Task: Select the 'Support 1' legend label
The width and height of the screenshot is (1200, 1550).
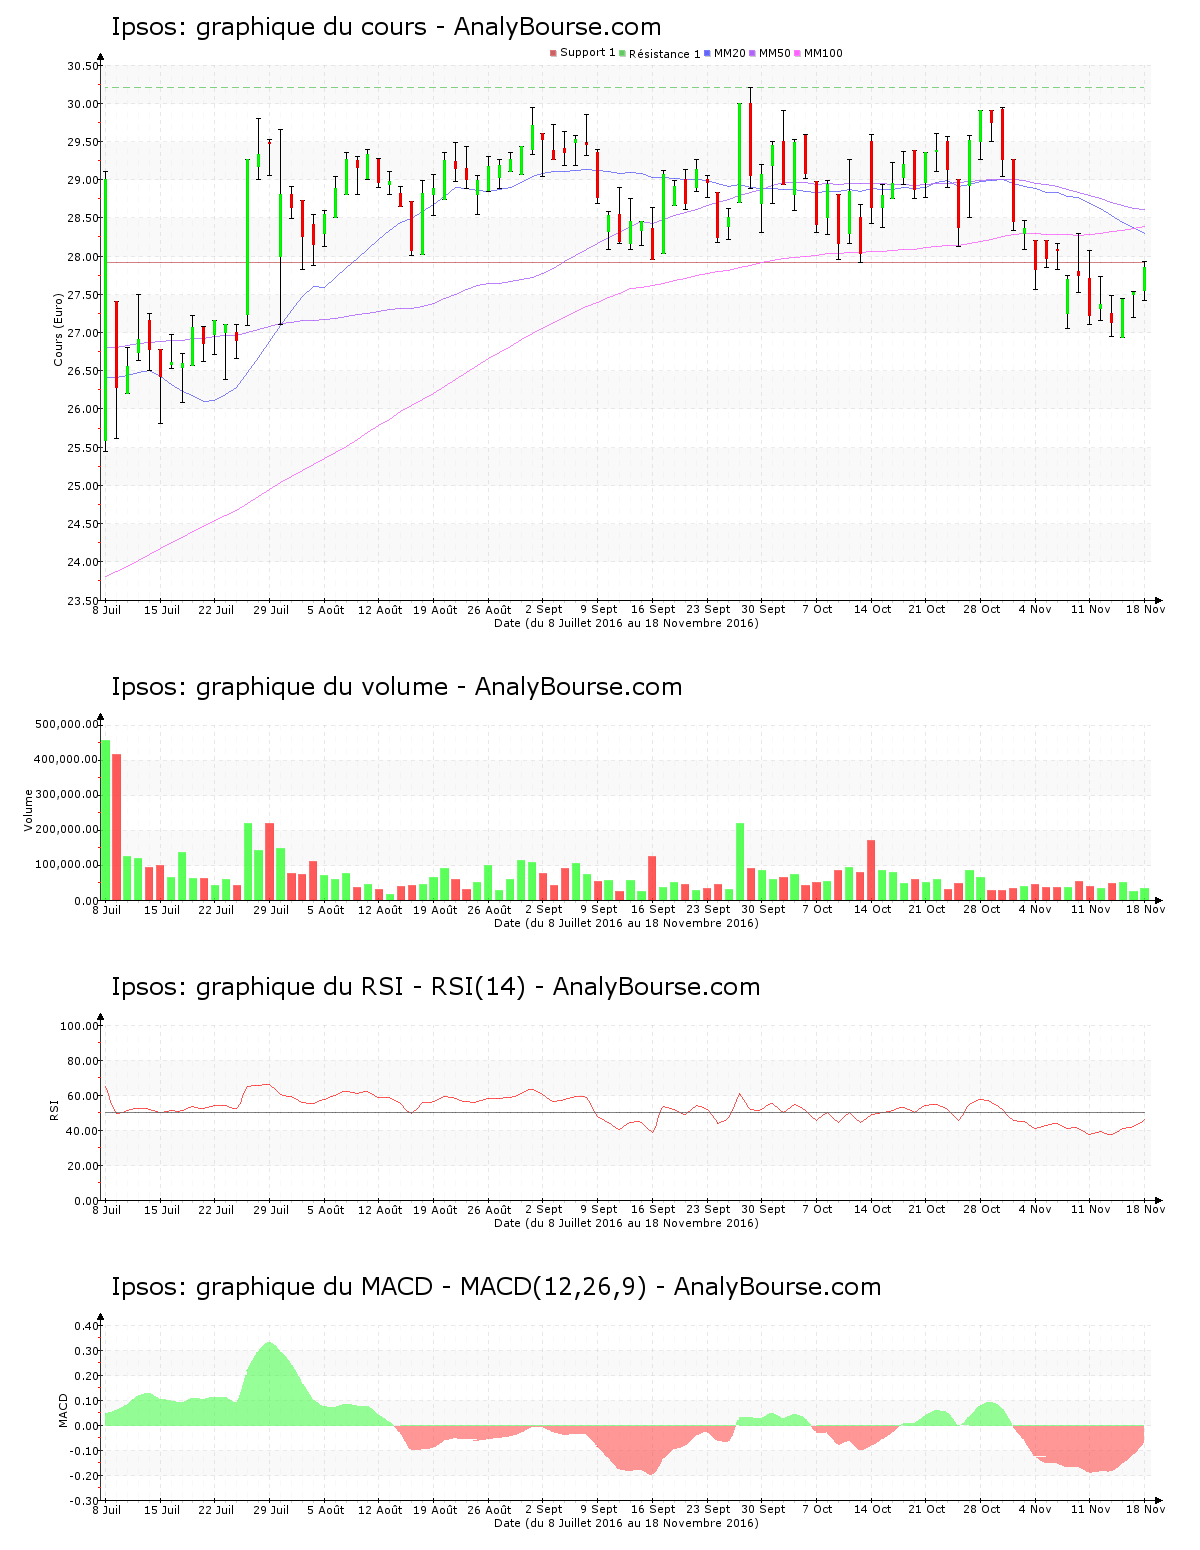Action: [588, 53]
